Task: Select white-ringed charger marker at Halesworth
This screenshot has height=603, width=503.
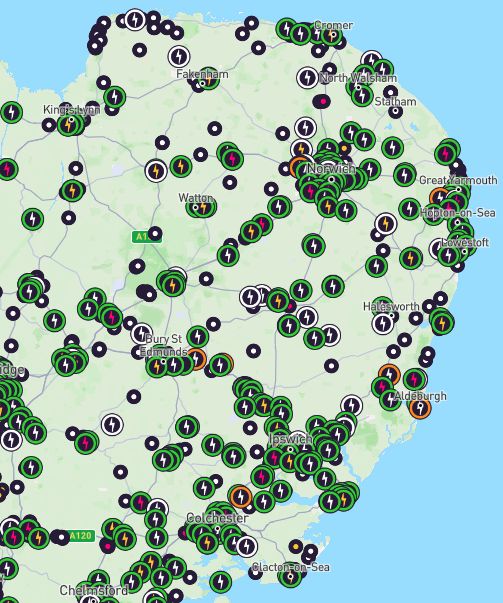Action: 383,323
